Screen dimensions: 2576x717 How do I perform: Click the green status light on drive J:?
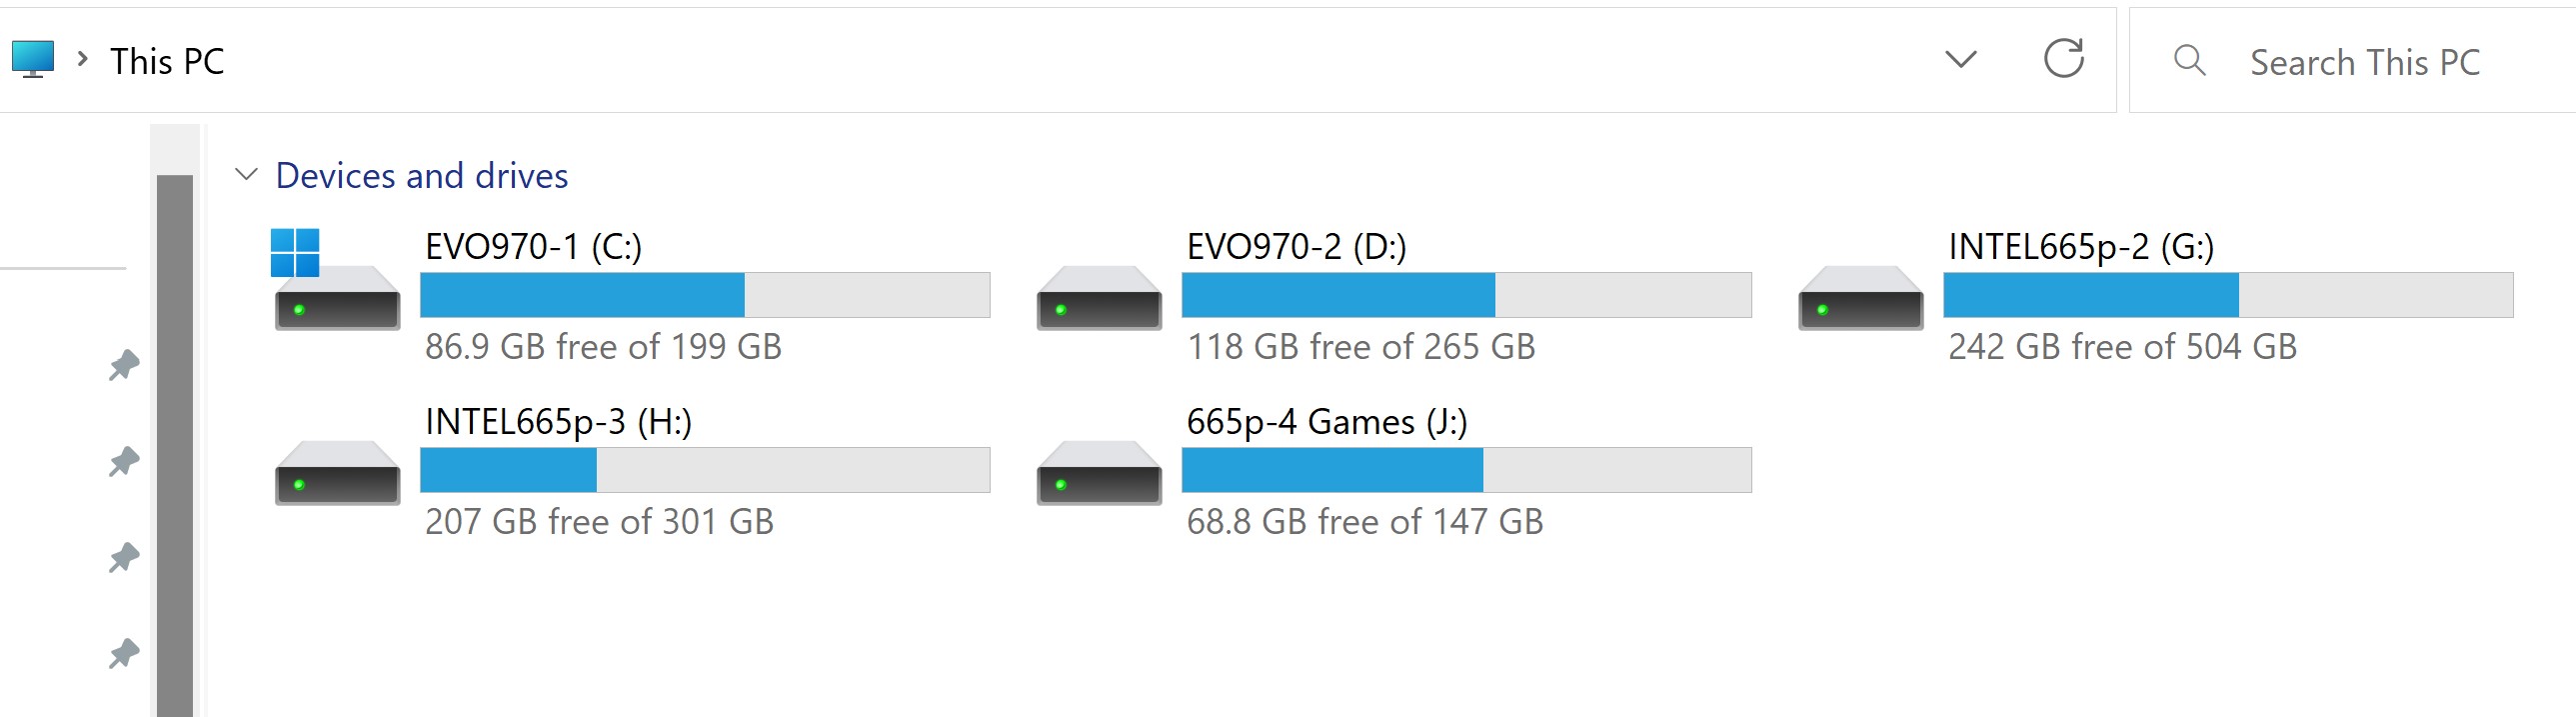pos(1061,486)
